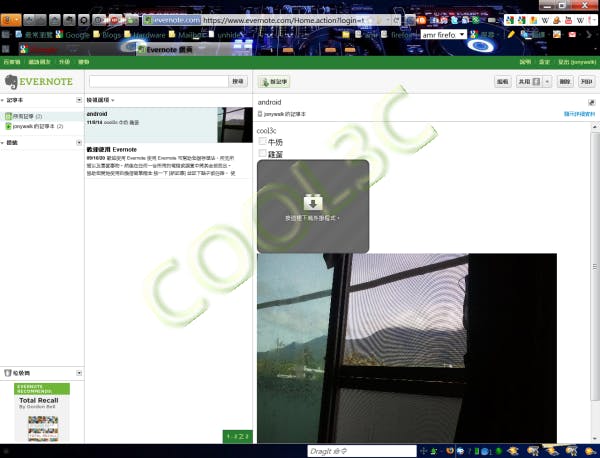Focus the note search input field
Image resolution: width=600 pixels, height=458 pixels.
[159, 81]
